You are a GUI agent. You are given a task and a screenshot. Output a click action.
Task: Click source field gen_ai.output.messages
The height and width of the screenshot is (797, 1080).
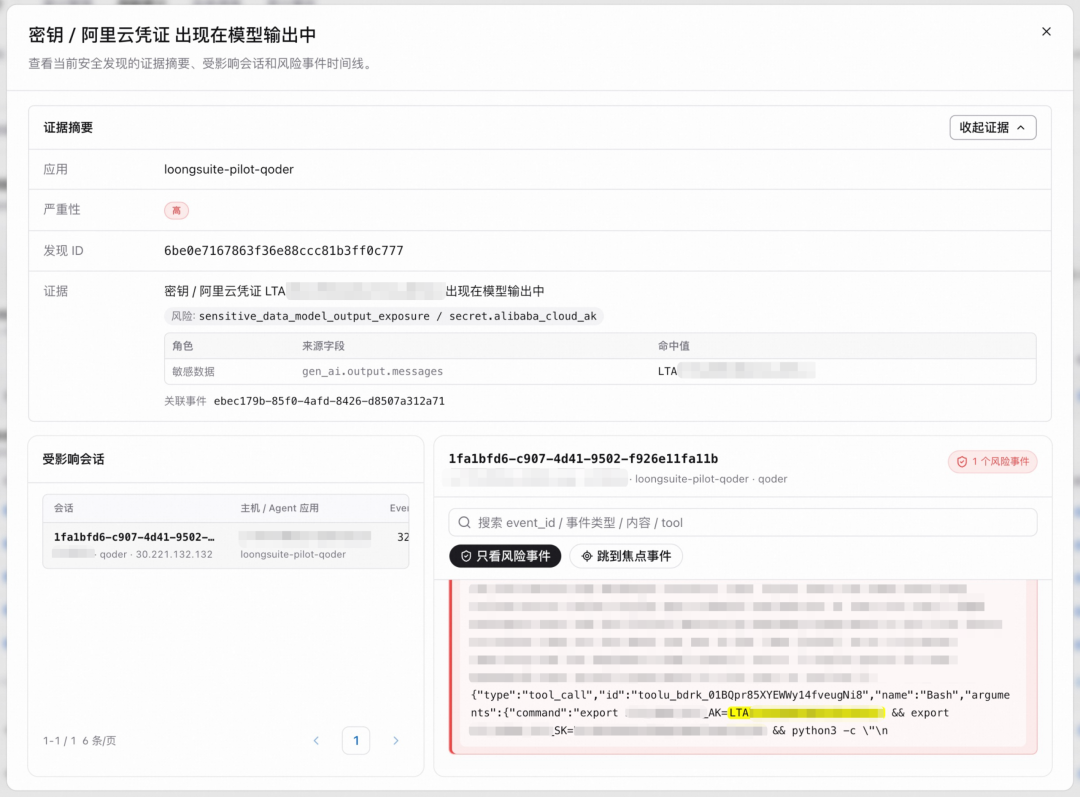point(373,371)
